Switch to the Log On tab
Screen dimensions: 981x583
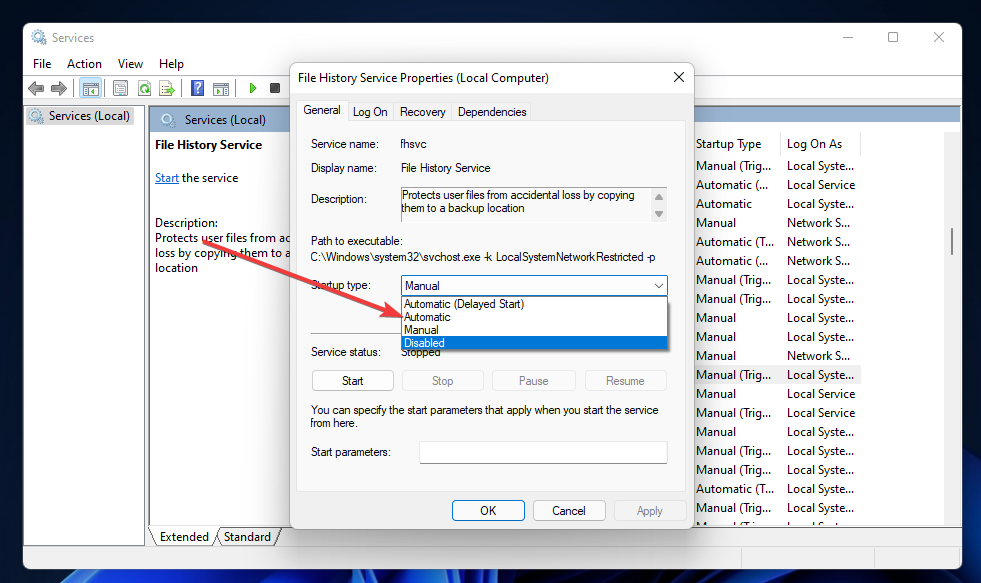(370, 112)
